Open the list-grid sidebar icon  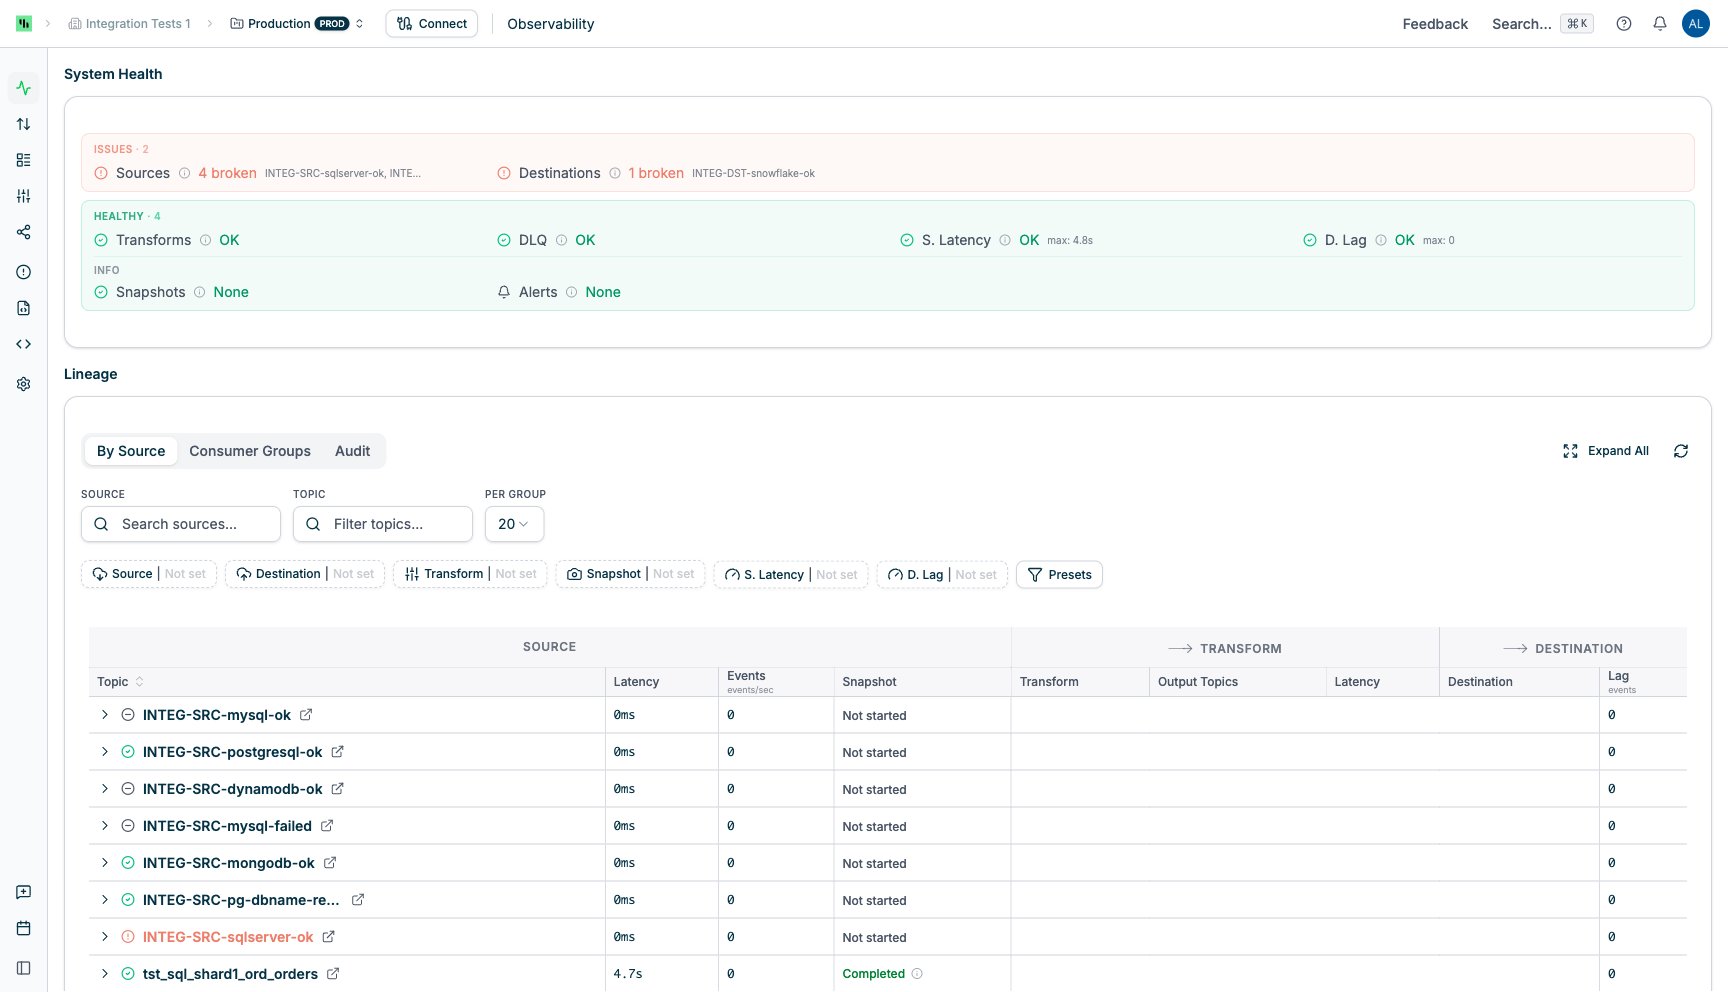coord(24,160)
